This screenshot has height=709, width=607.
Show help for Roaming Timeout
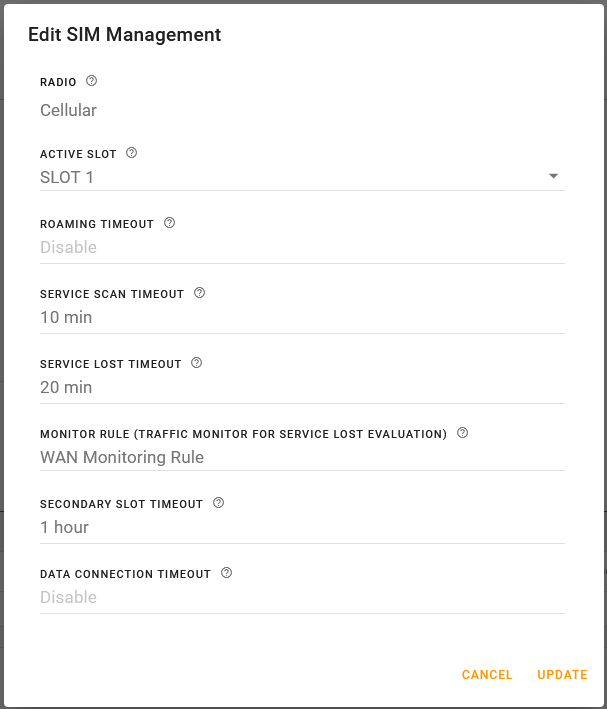pos(169,223)
